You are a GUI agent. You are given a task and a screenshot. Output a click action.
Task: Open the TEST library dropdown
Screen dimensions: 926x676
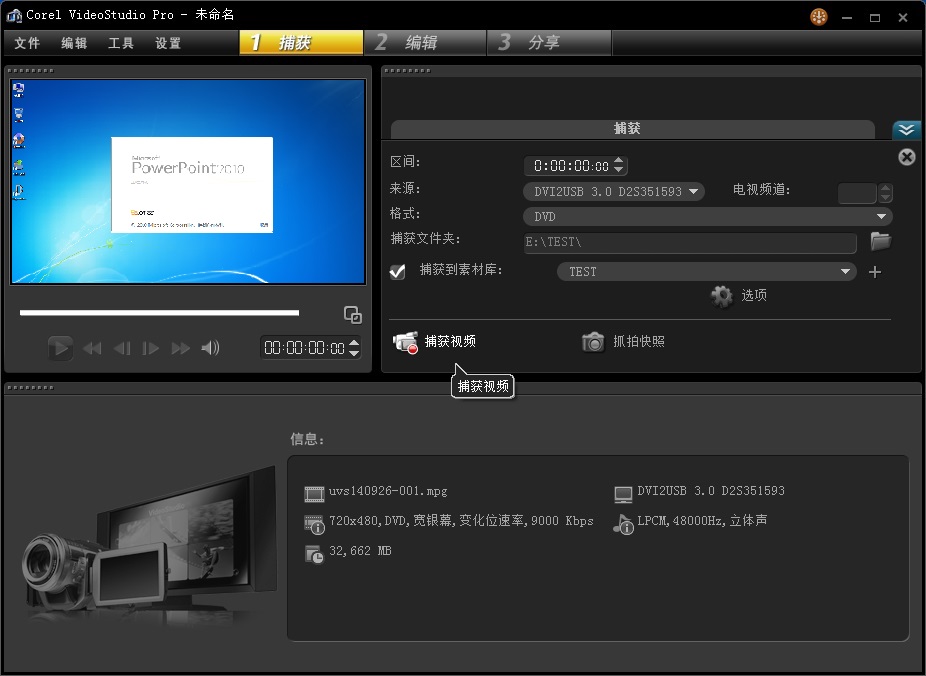point(706,272)
